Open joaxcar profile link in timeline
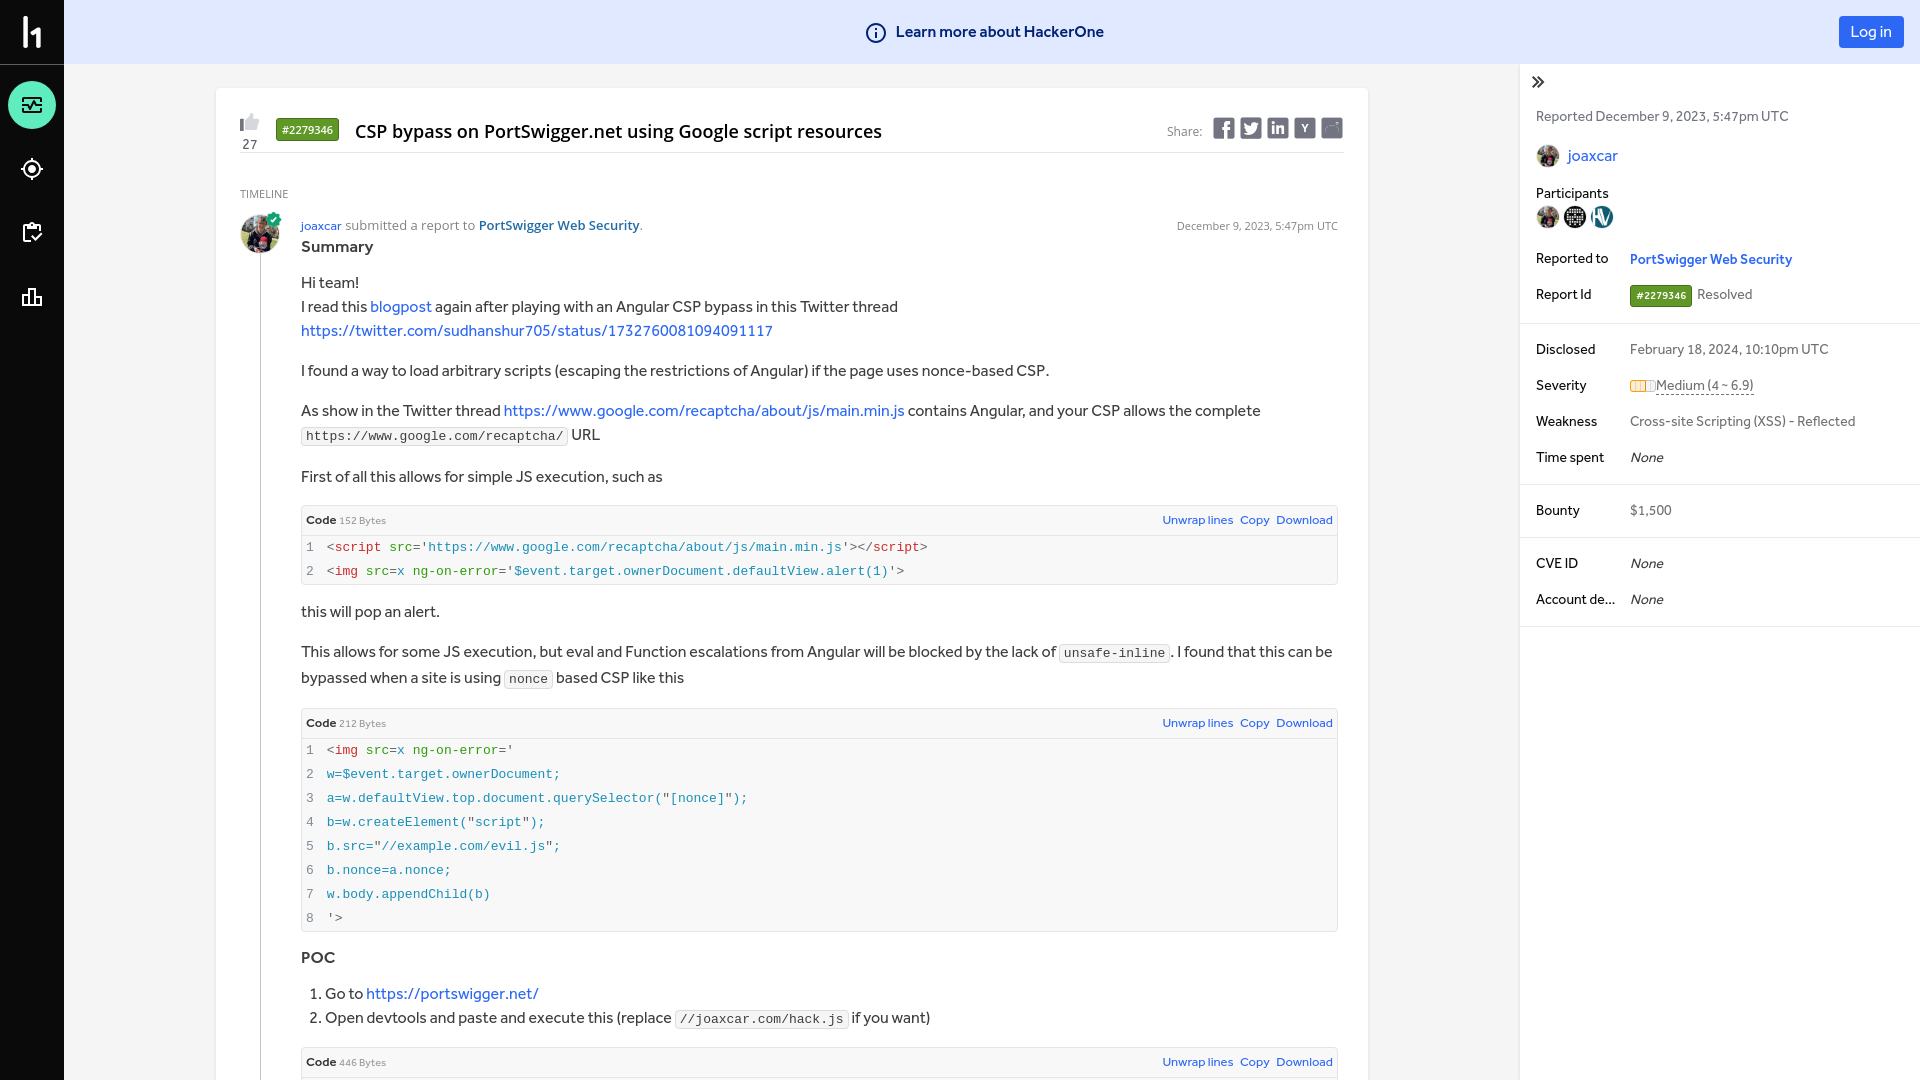 pyautogui.click(x=321, y=226)
